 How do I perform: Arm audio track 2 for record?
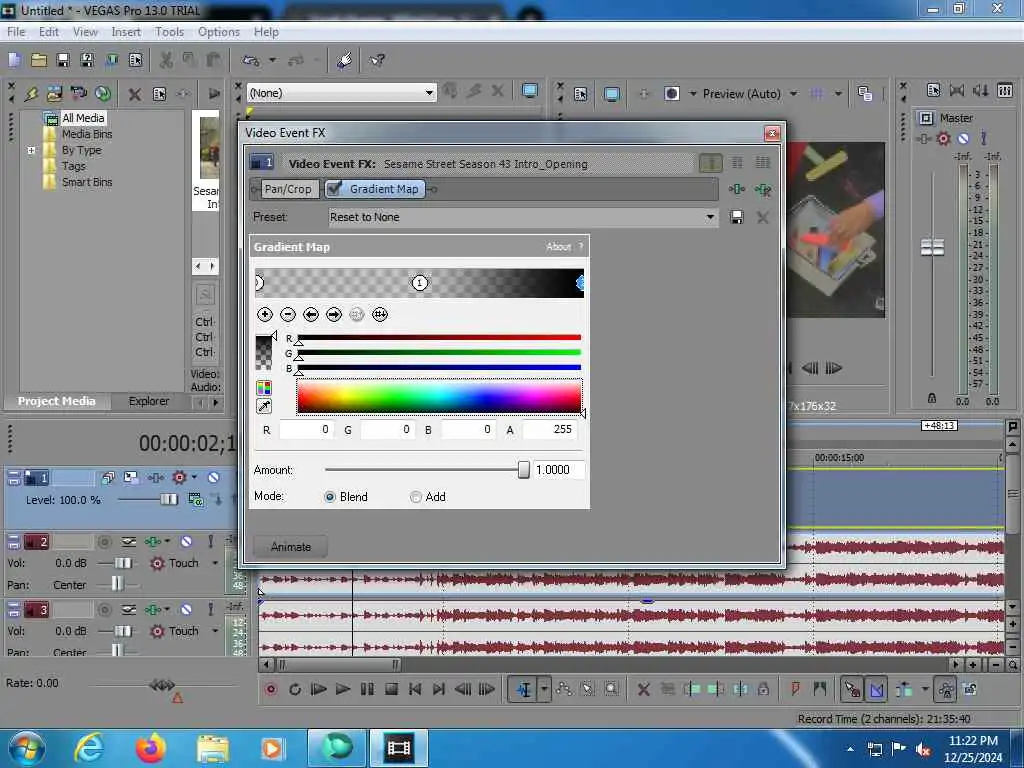click(104, 541)
